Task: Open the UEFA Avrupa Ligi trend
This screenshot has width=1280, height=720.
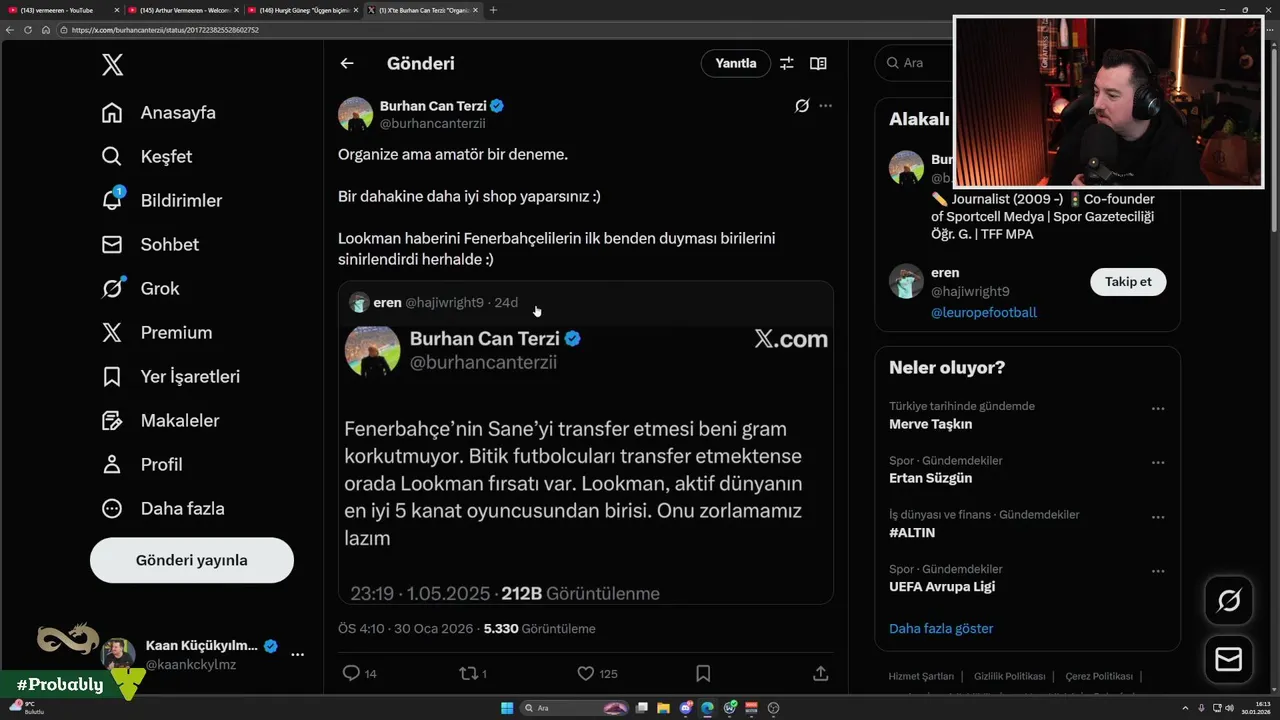Action: [942, 587]
